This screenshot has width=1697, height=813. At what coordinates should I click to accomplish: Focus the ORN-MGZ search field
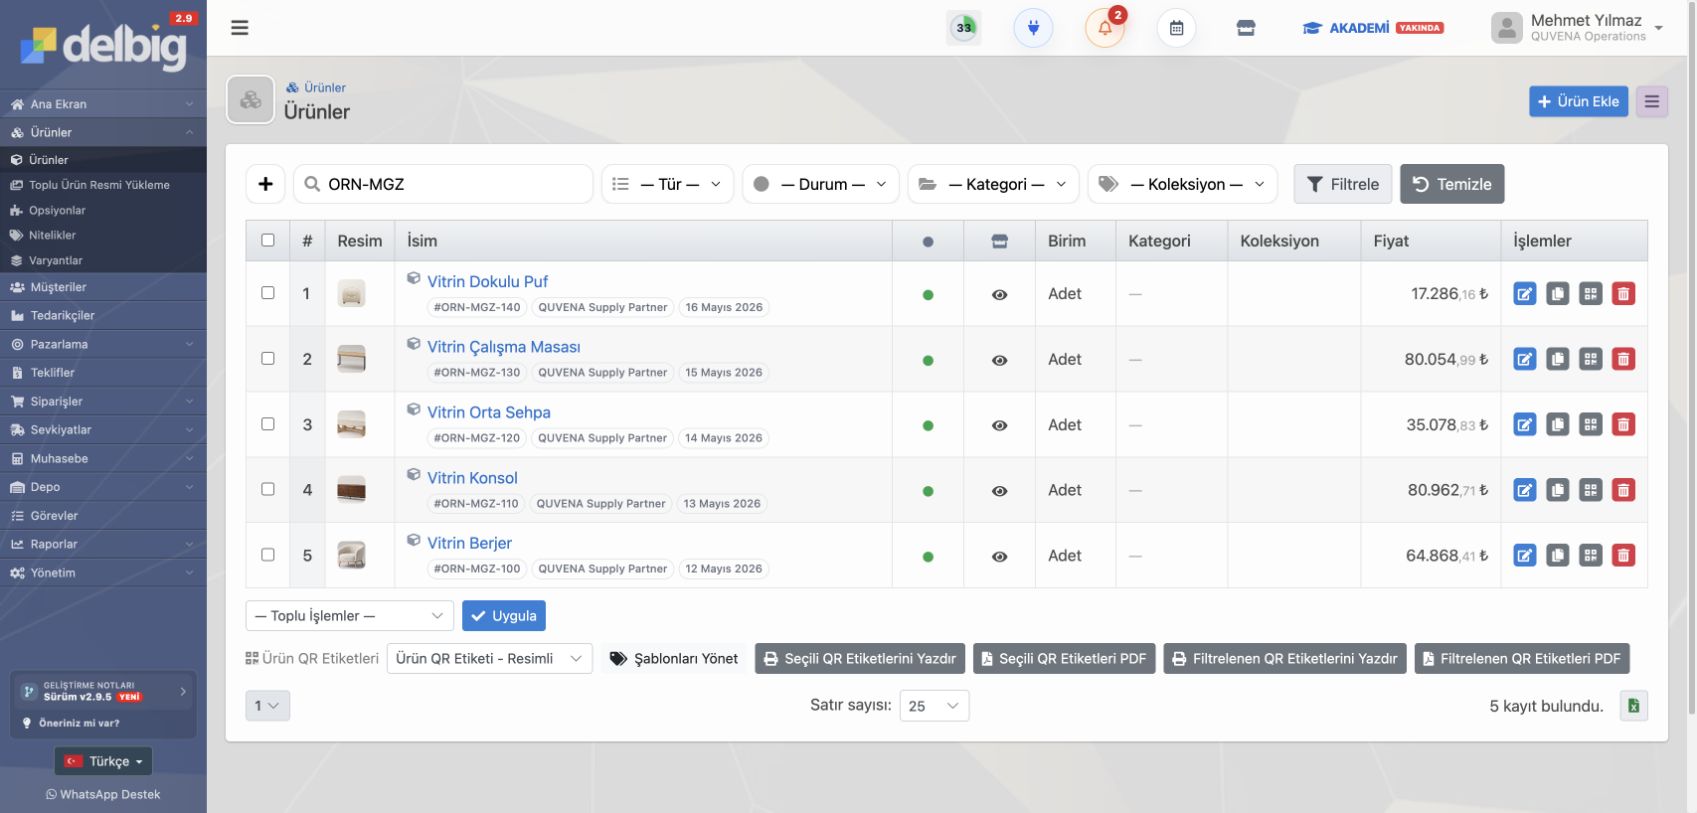[443, 184]
